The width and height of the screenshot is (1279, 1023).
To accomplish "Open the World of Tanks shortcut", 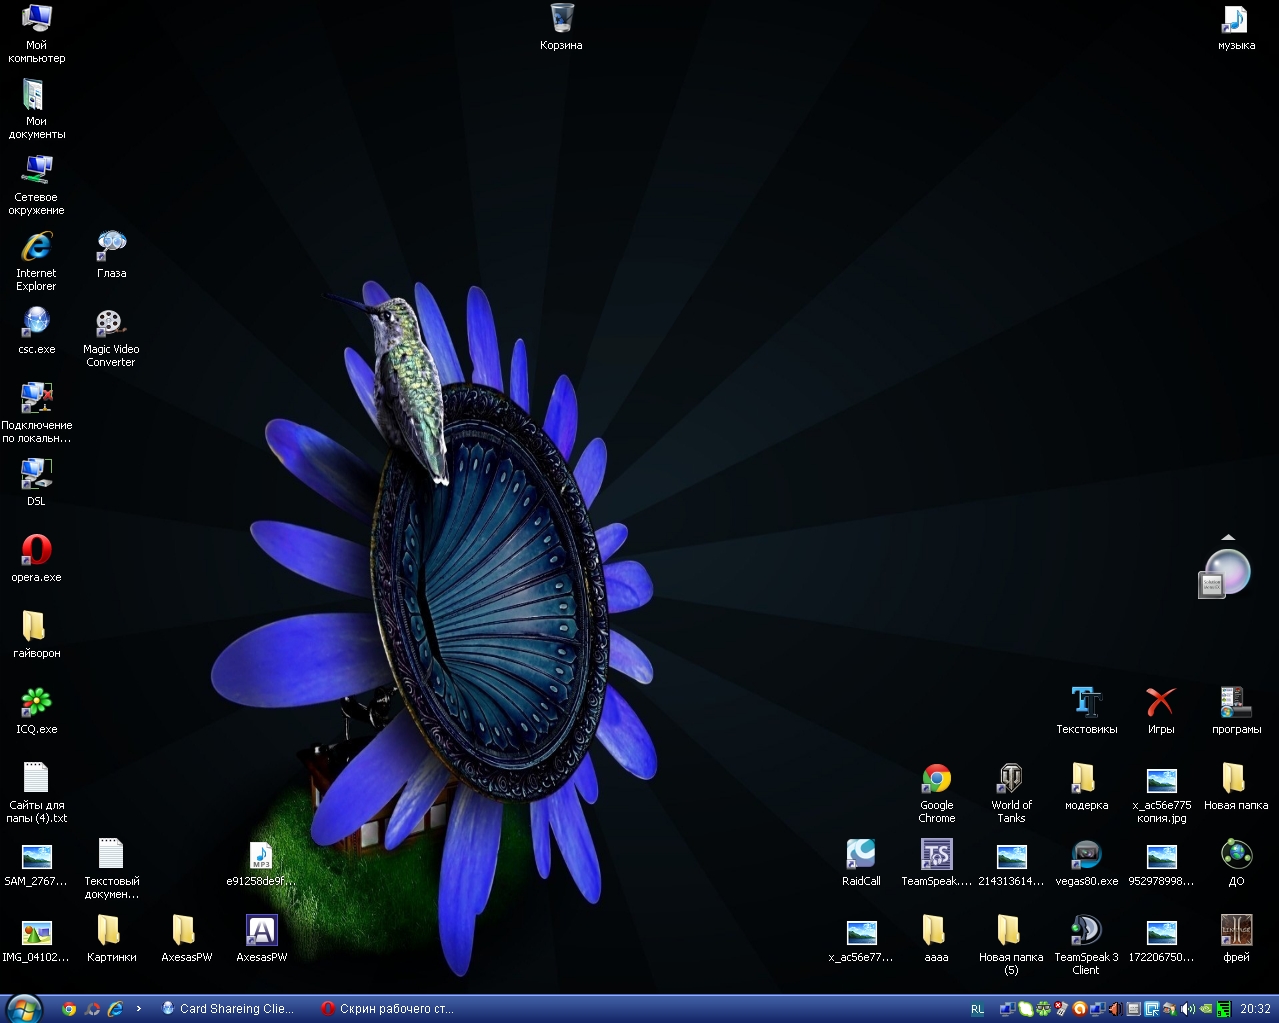I will coord(1011,780).
